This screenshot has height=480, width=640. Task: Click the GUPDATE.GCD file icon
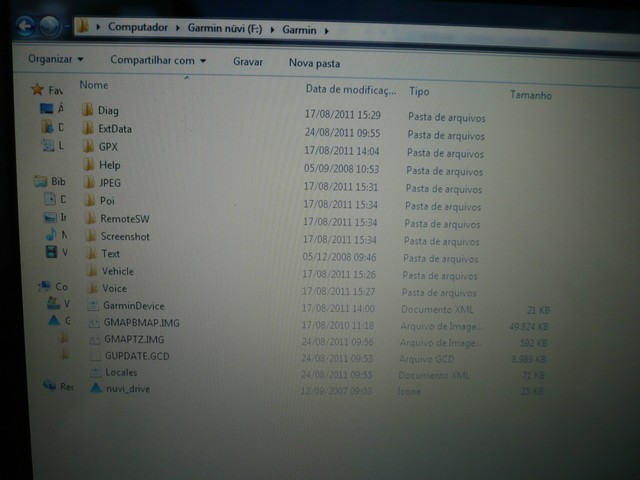click(x=95, y=356)
